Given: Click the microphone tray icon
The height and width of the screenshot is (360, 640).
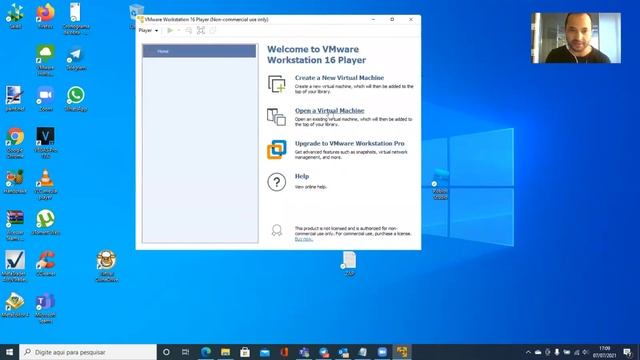Looking at the screenshot, I should click(x=557, y=352).
